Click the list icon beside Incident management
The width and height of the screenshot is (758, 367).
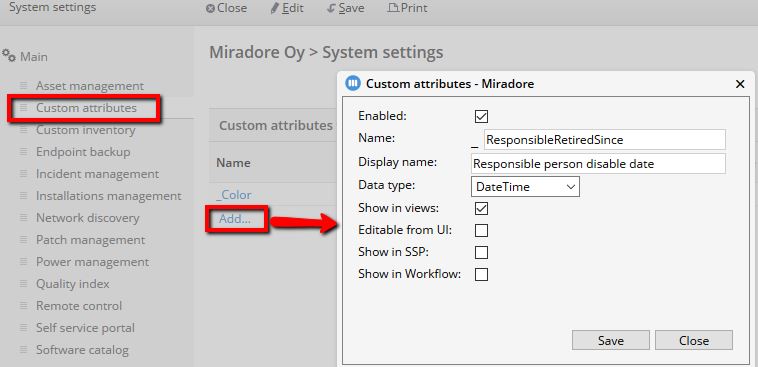coord(23,173)
